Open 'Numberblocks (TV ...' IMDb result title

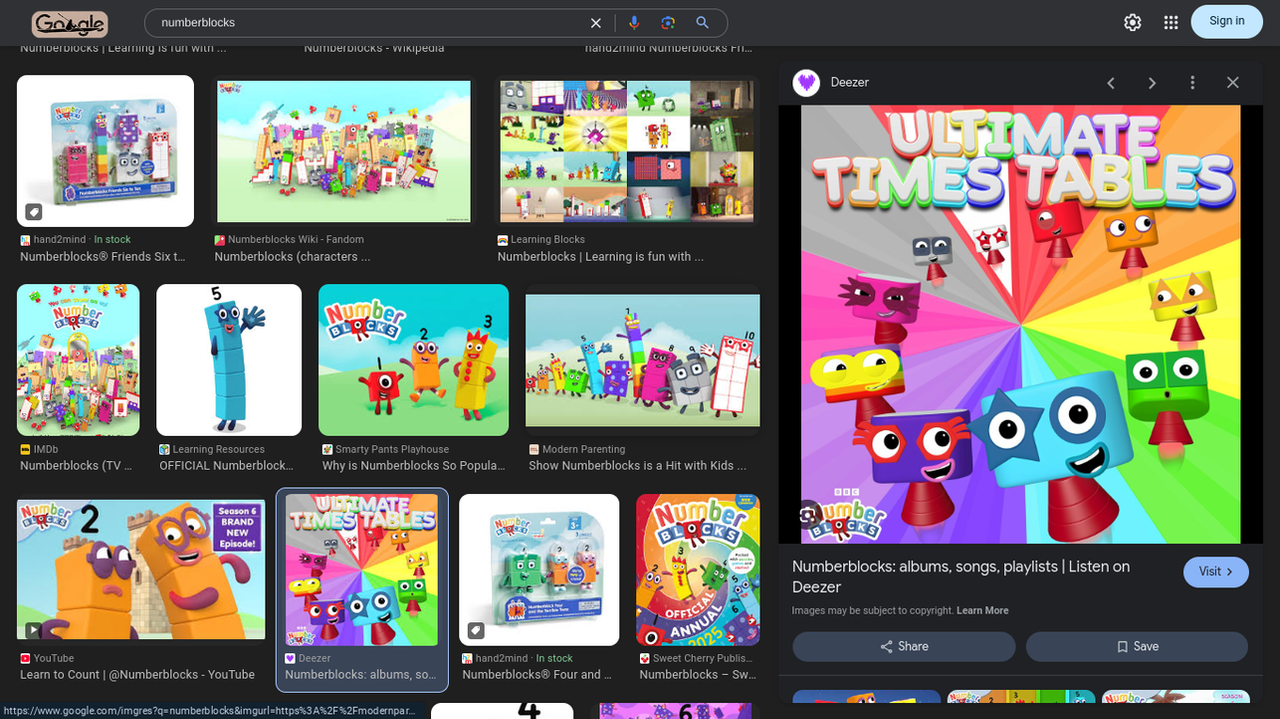[x=76, y=466]
